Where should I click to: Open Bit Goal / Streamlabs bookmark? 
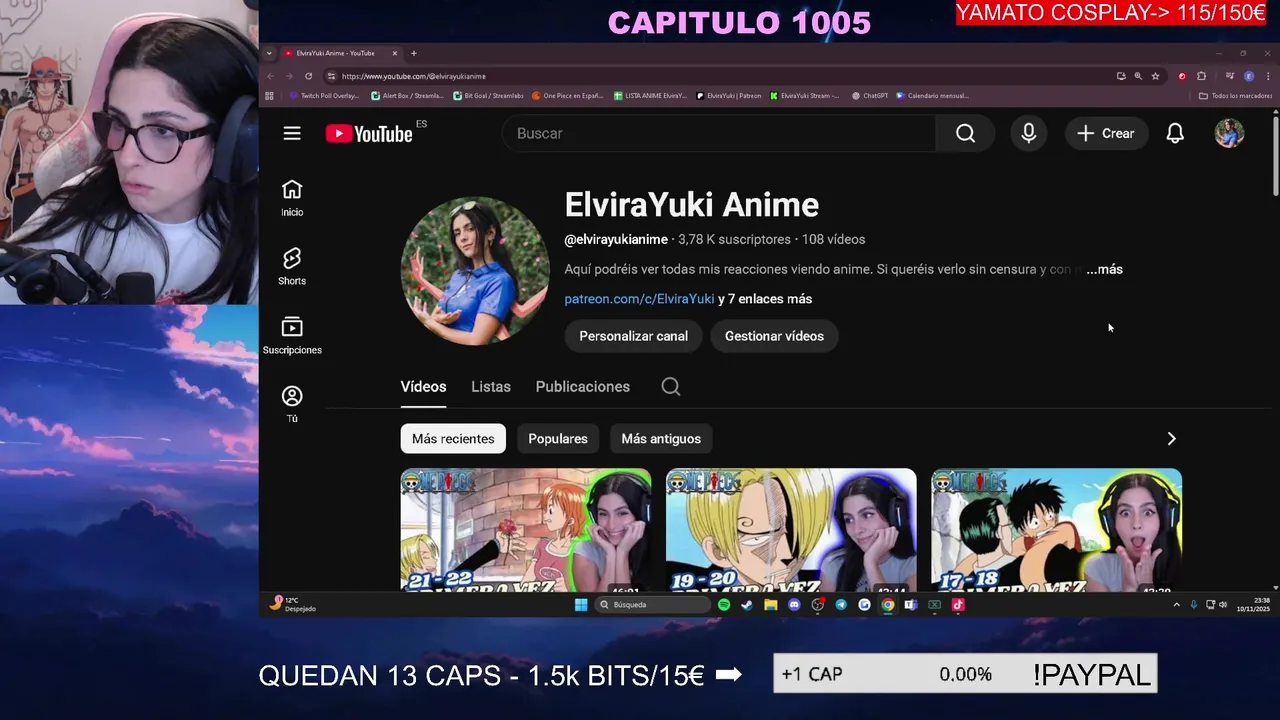[488, 96]
